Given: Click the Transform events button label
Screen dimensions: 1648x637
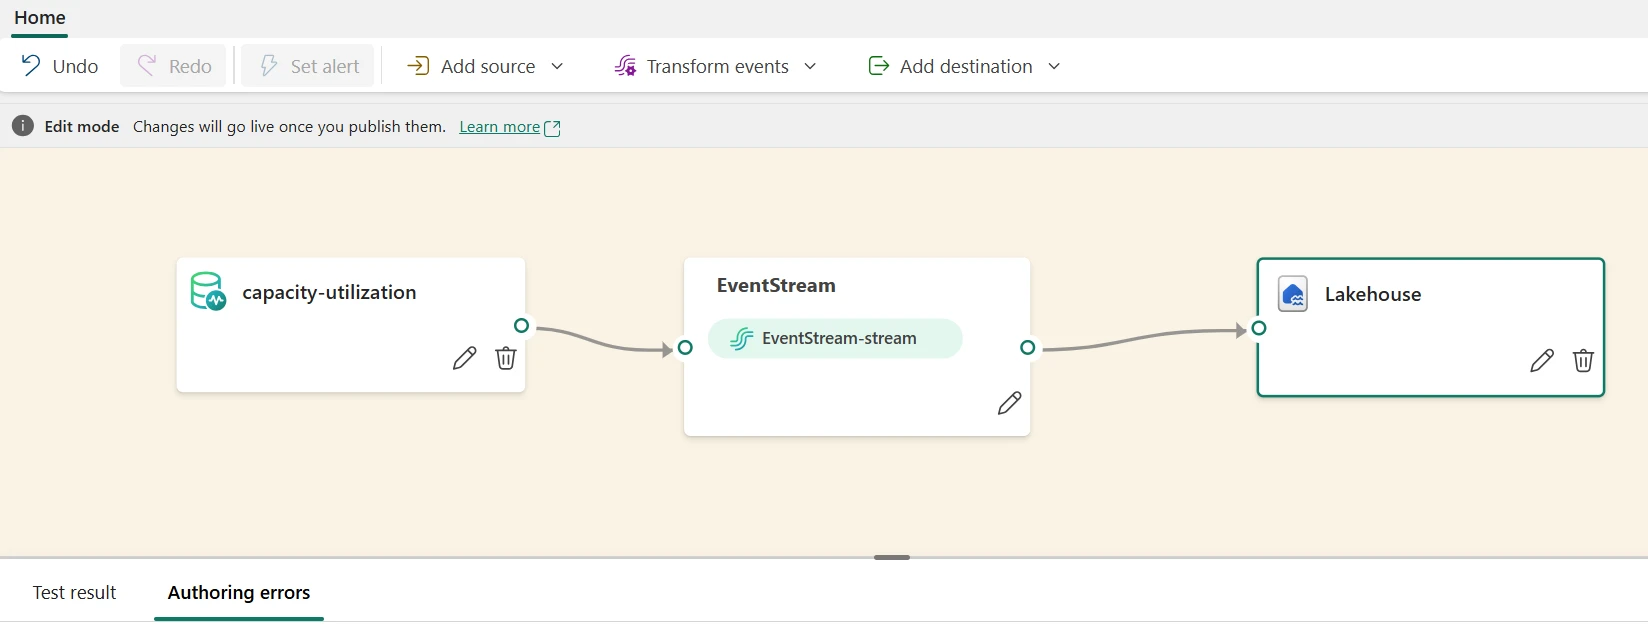Looking at the screenshot, I should pos(717,66).
